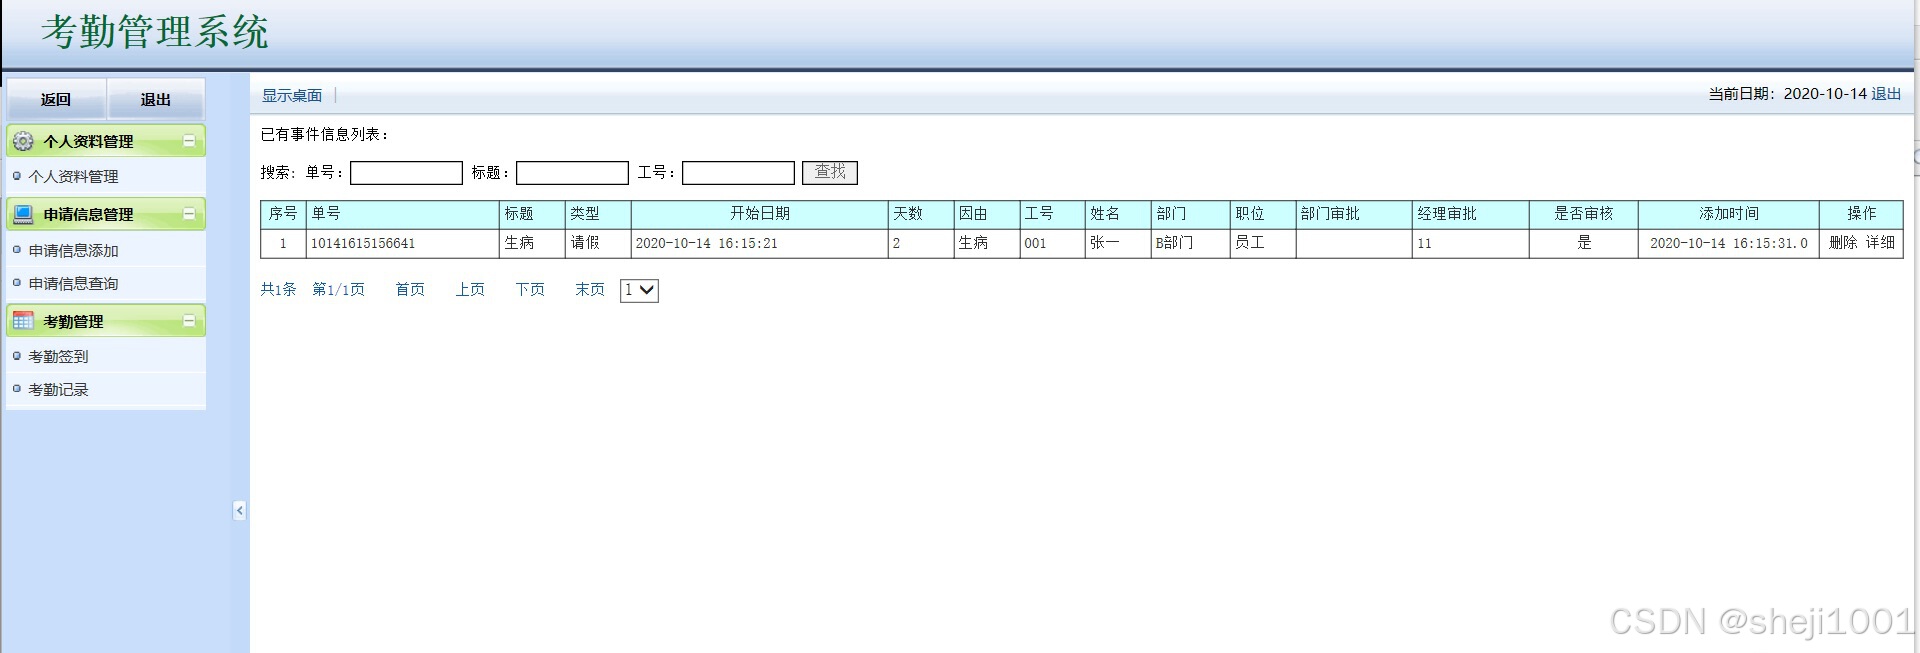Open 考勤记录 menu item
The width and height of the screenshot is (1920, 653).
[58, 389]
